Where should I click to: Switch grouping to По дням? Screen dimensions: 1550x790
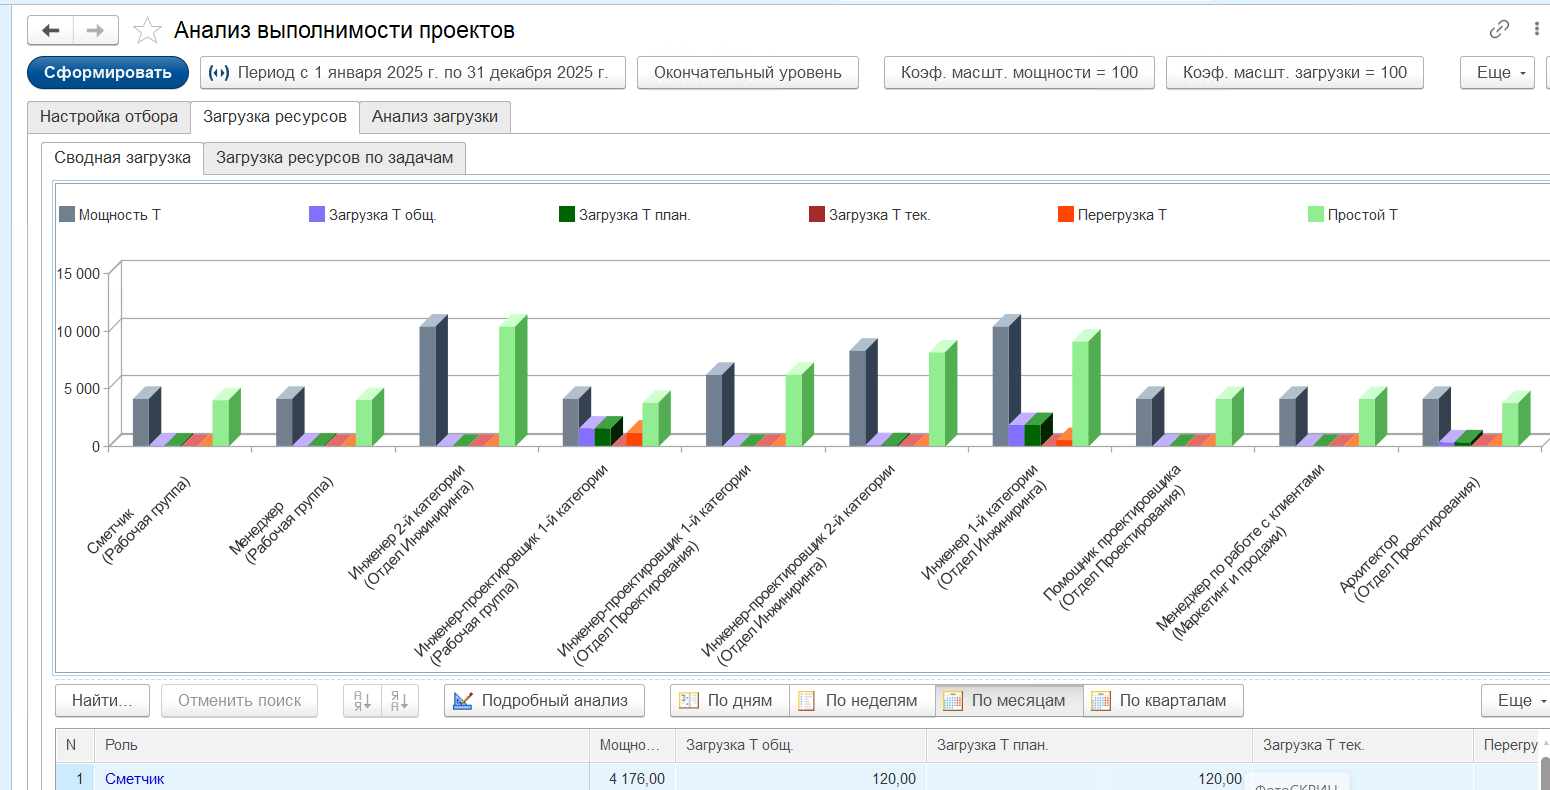point(729,700)
